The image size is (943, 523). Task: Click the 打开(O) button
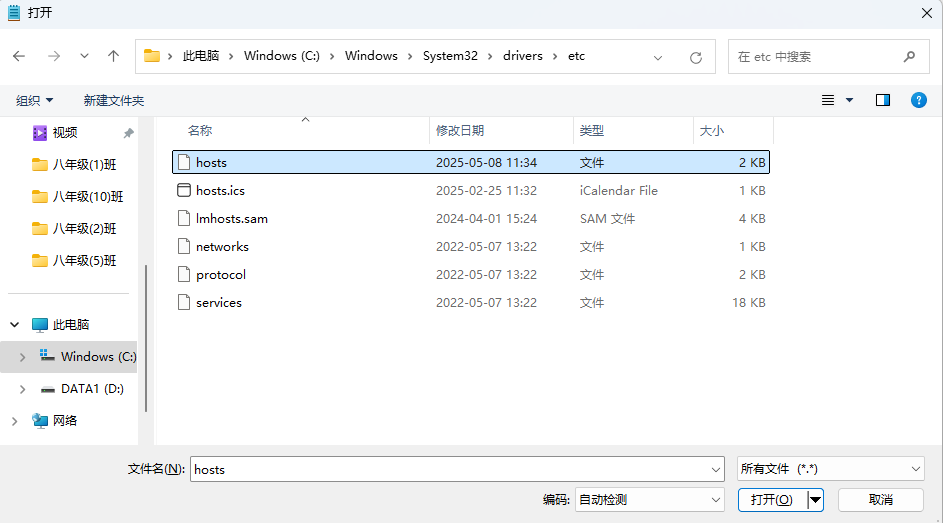click(x=772, y=500)
